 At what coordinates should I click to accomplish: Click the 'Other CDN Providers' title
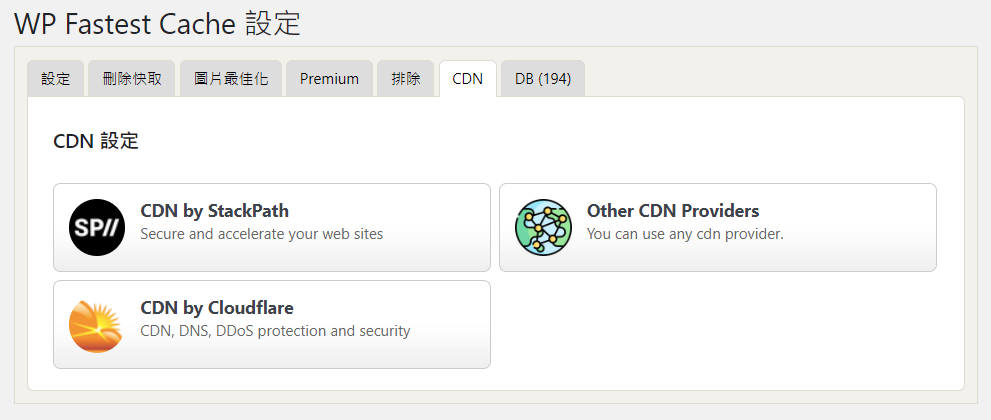673,210
